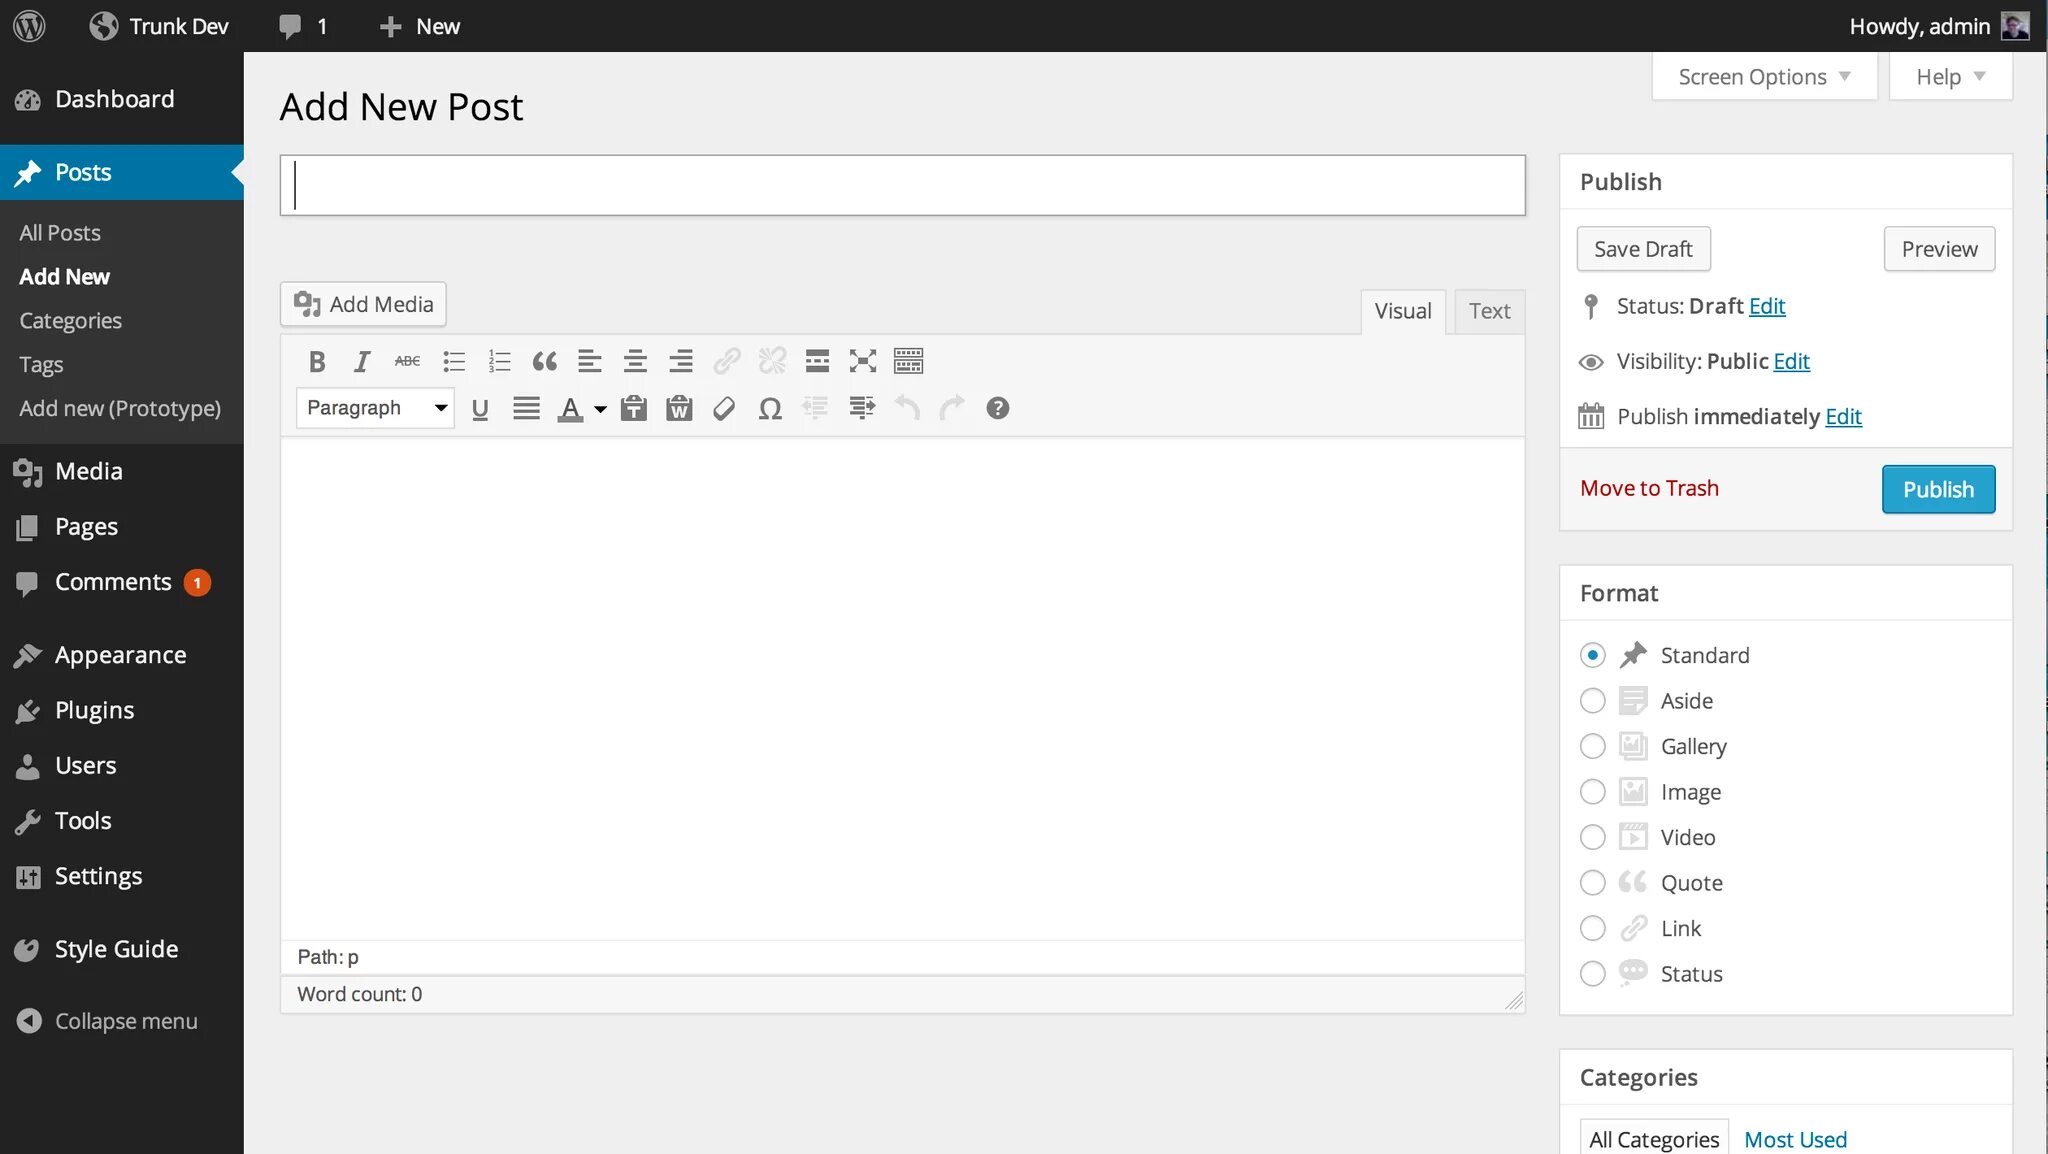Toggle Italic formatting in editor toolbar
The width and height of the screenshot is (2048, 1154).
tap(362, 361)
